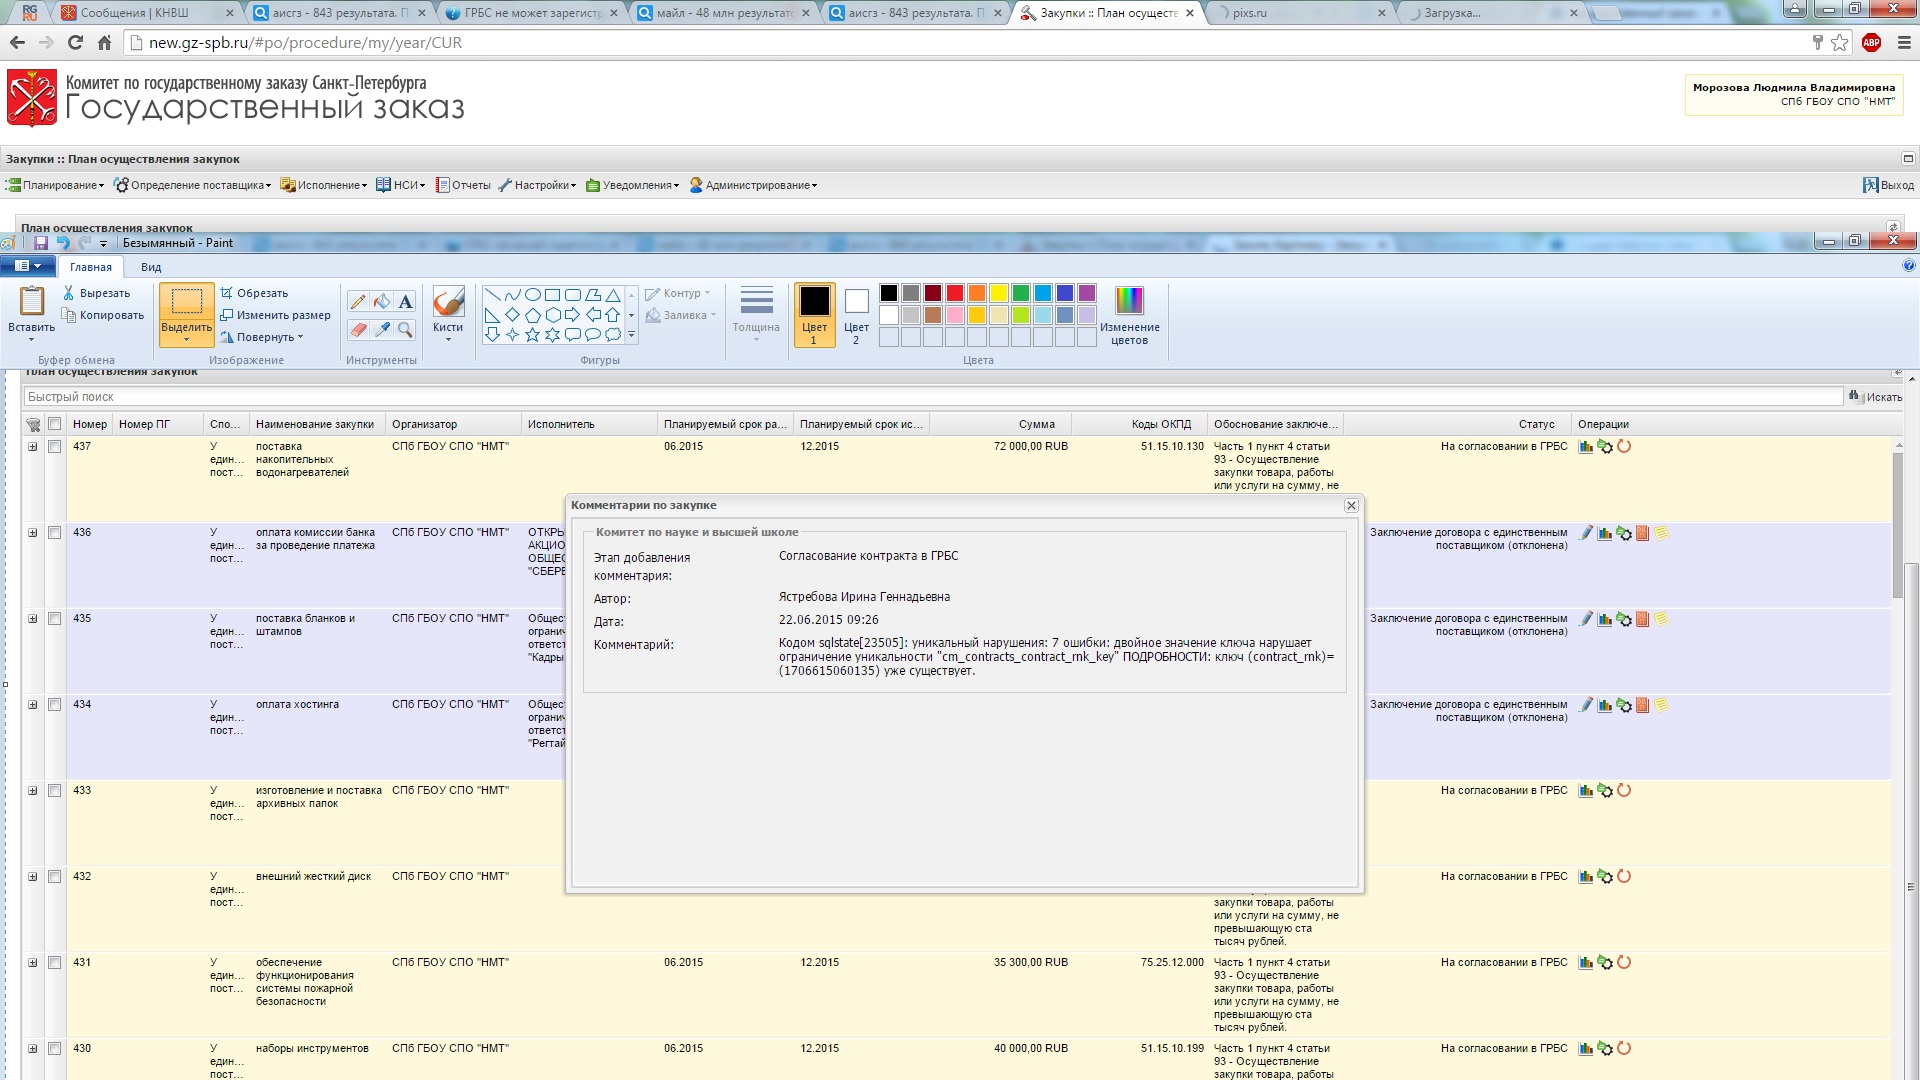1920x1080 pixels.
Task: Check the checkbox for purchase 437
Action: [x=55, y=447]
